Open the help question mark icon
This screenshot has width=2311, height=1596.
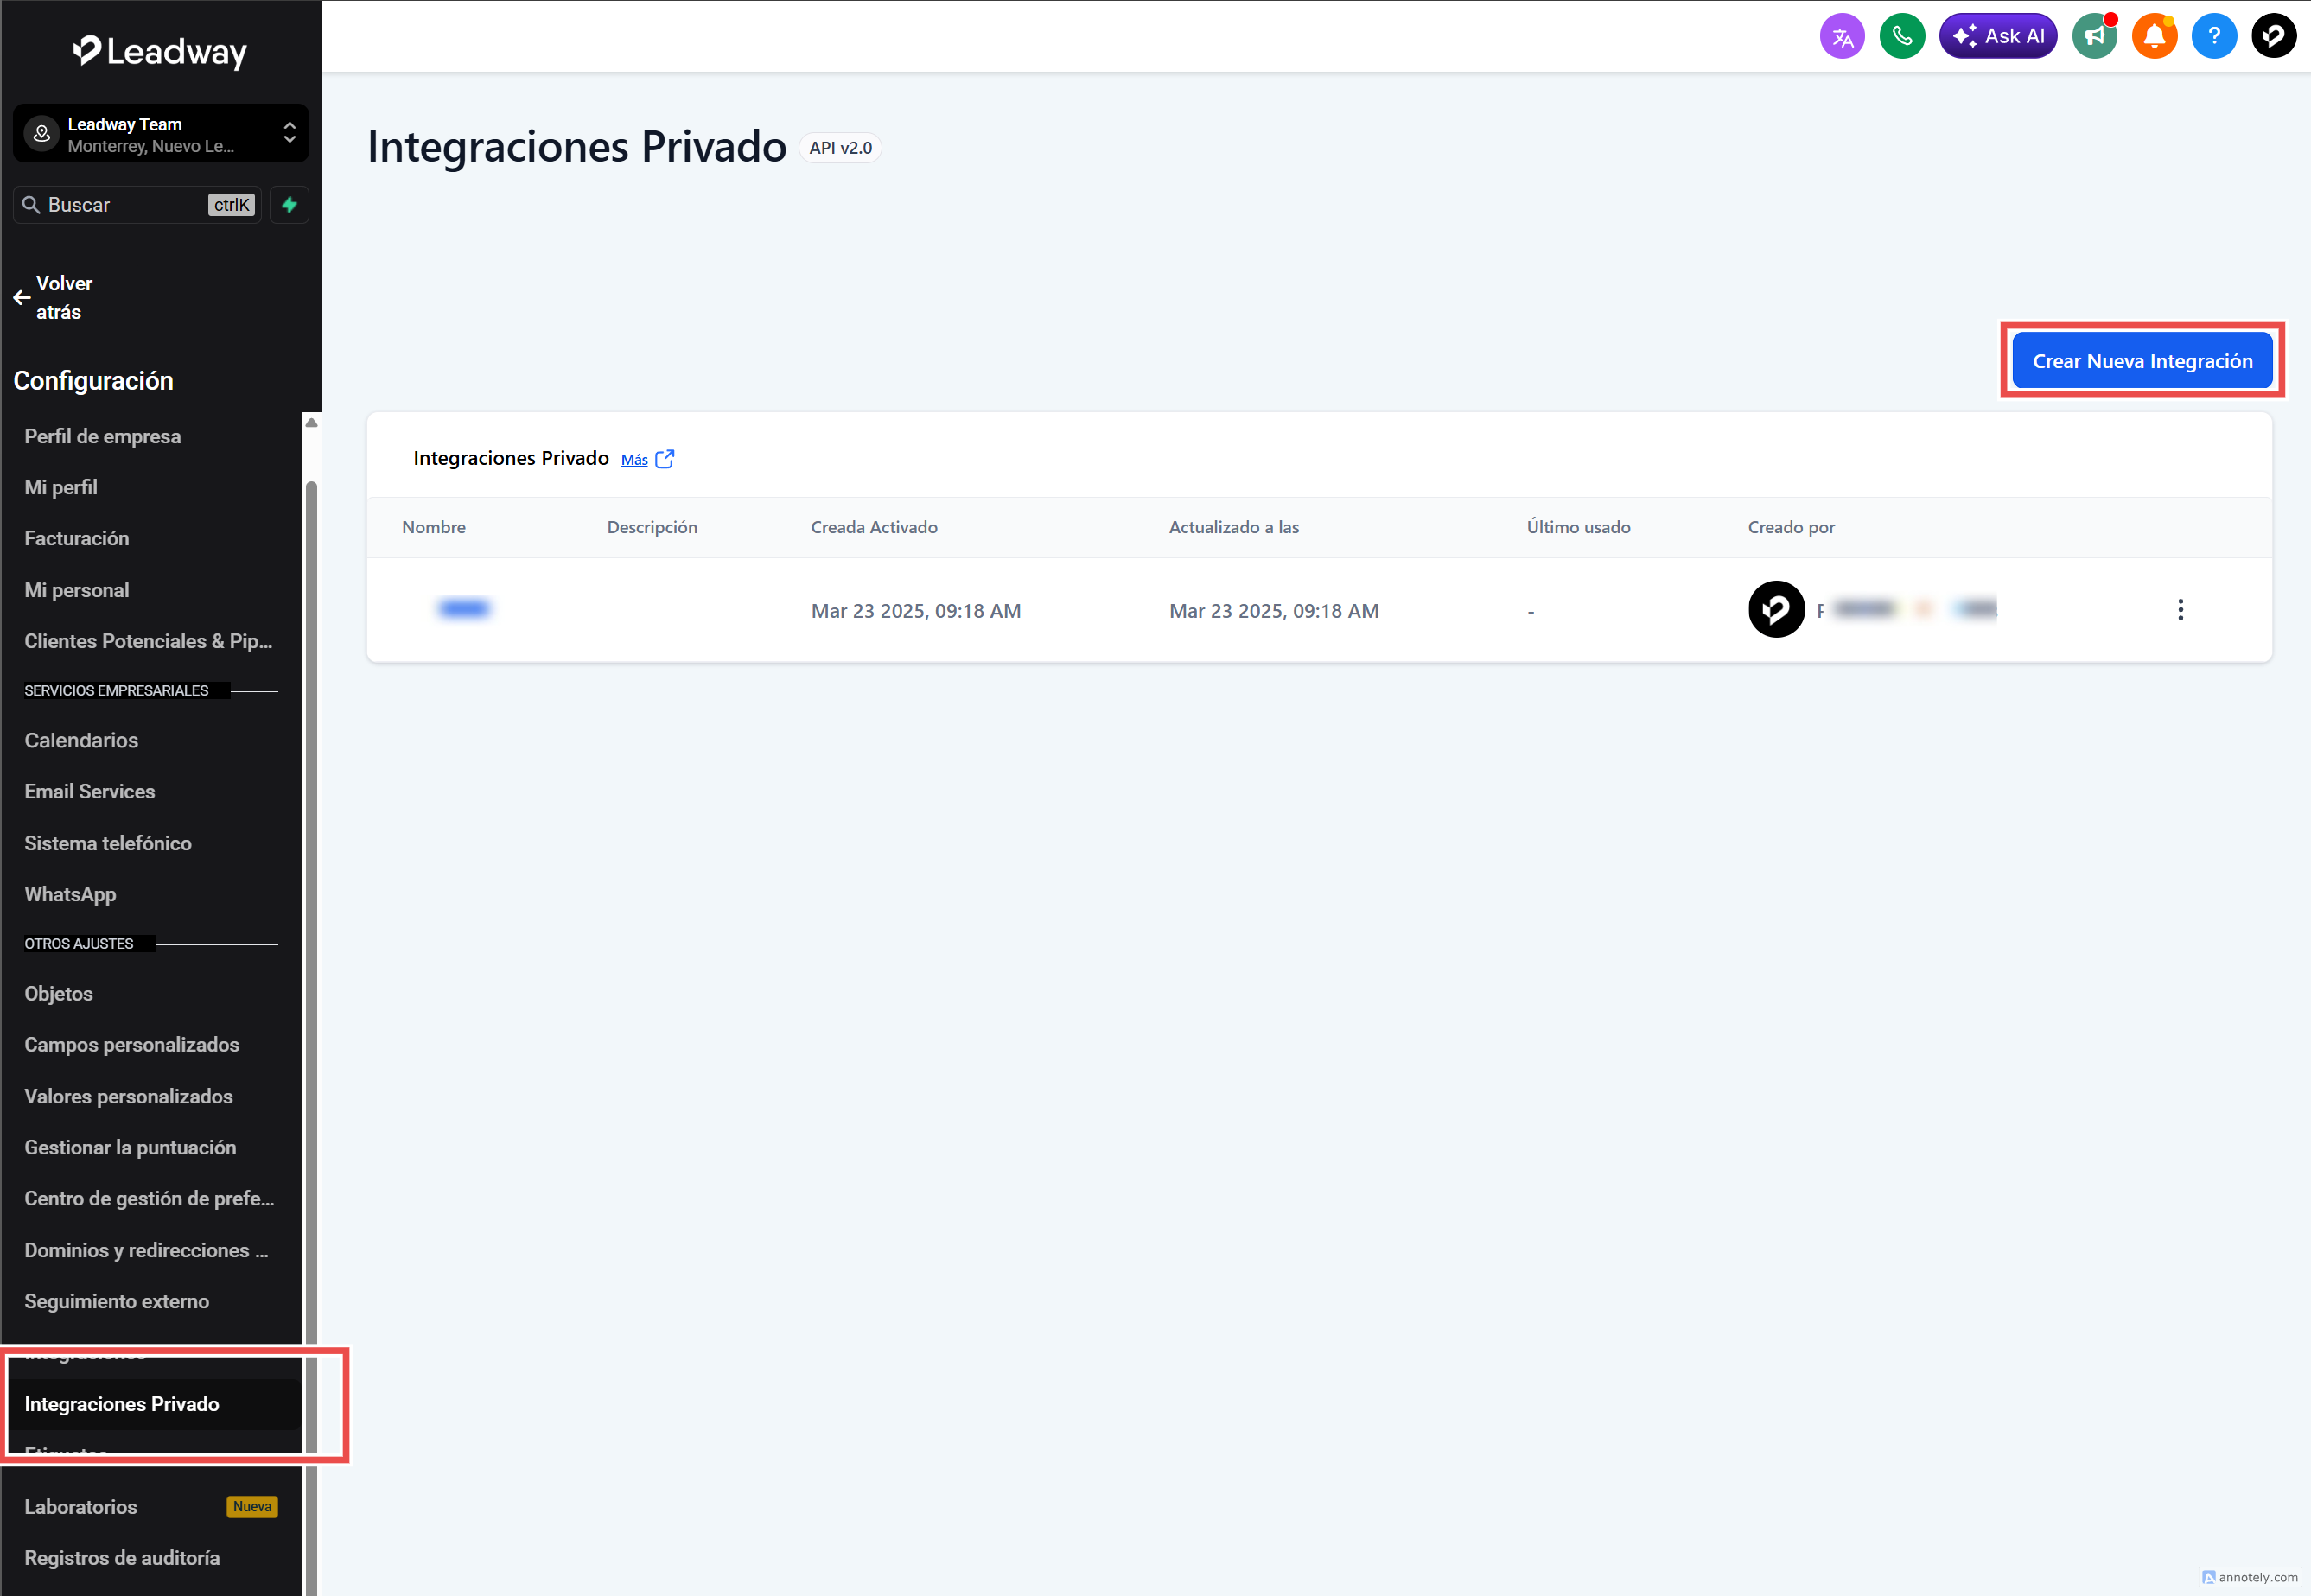pos(2214,35)
